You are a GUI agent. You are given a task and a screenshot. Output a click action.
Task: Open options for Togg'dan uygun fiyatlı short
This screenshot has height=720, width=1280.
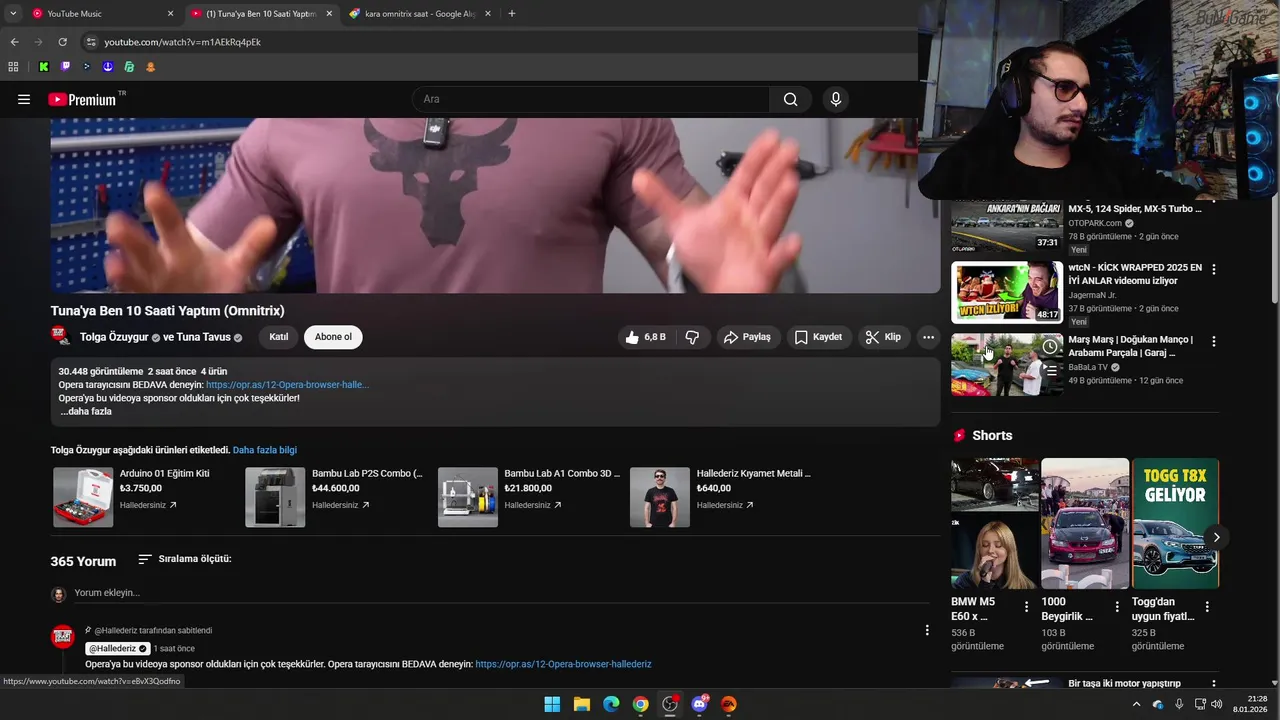coord(1207,607)
